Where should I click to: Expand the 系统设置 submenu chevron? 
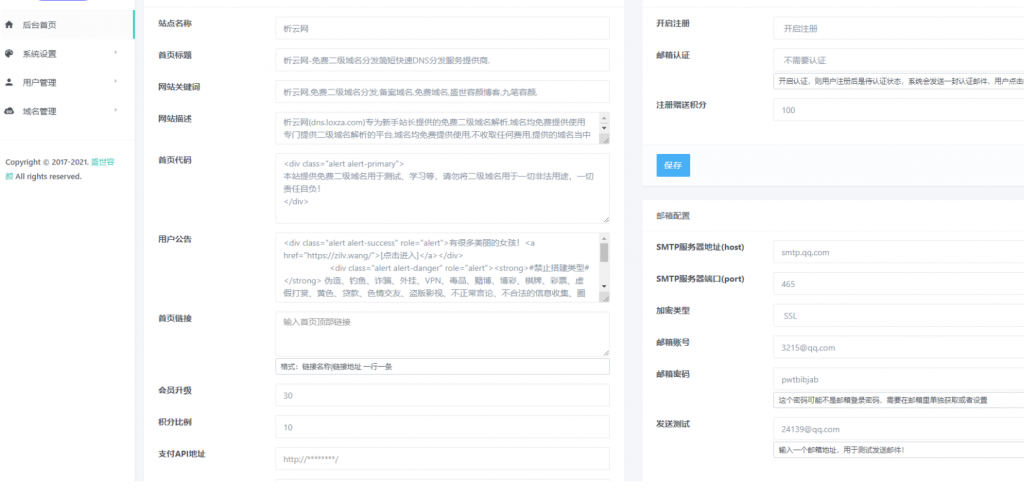[x=116, y=53]
